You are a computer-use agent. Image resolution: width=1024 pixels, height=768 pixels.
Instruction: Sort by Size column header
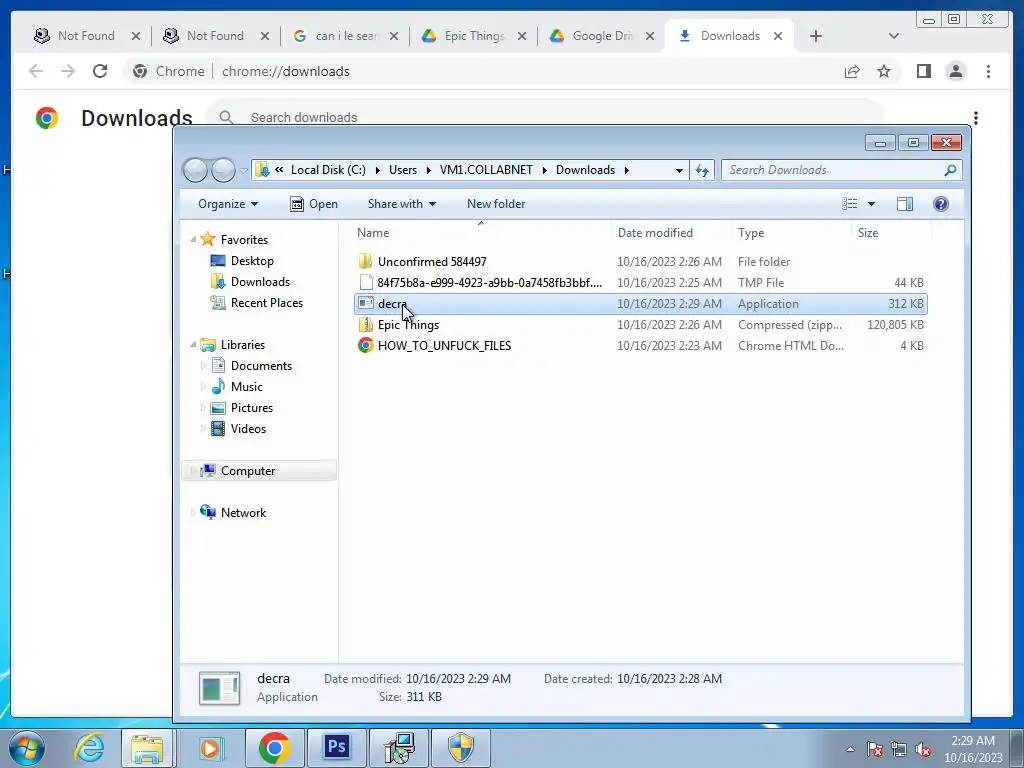pos(891,232)
